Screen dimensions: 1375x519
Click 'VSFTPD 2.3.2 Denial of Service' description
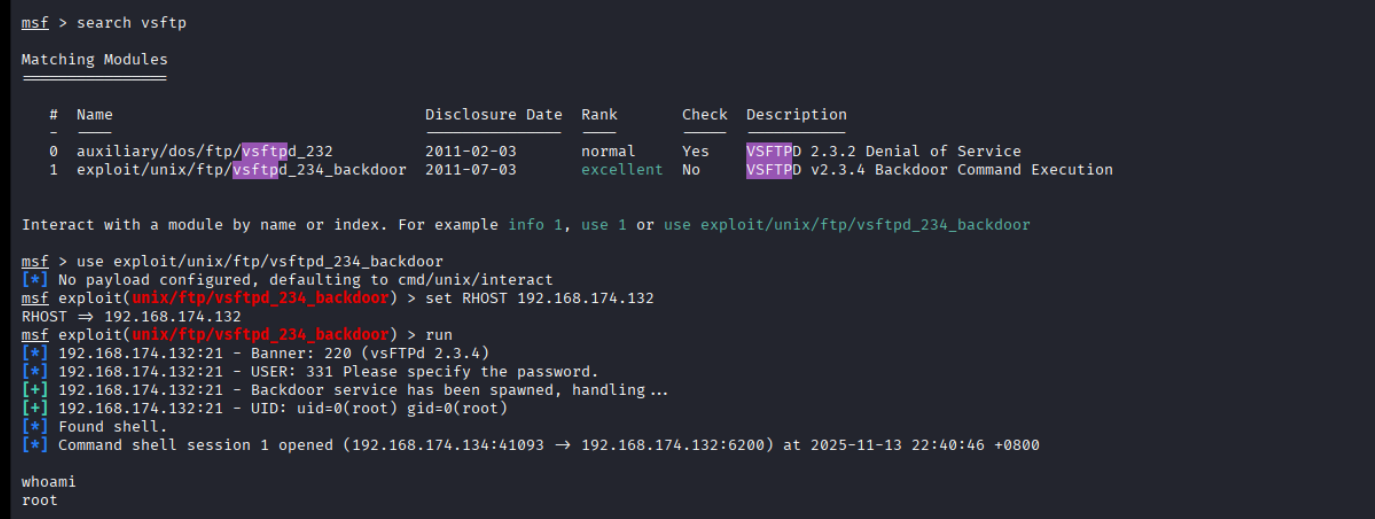(x=883, y=151)
